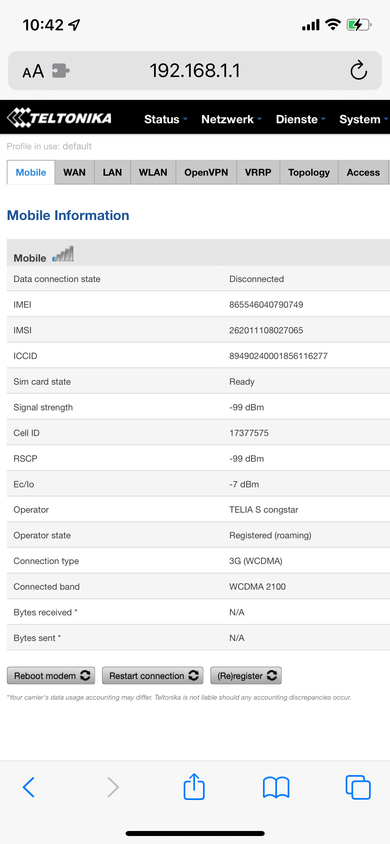The width and height of the screenshot is (390, 844).
Task: Tap the aA reader text-size icon
Action: (33, 71)
